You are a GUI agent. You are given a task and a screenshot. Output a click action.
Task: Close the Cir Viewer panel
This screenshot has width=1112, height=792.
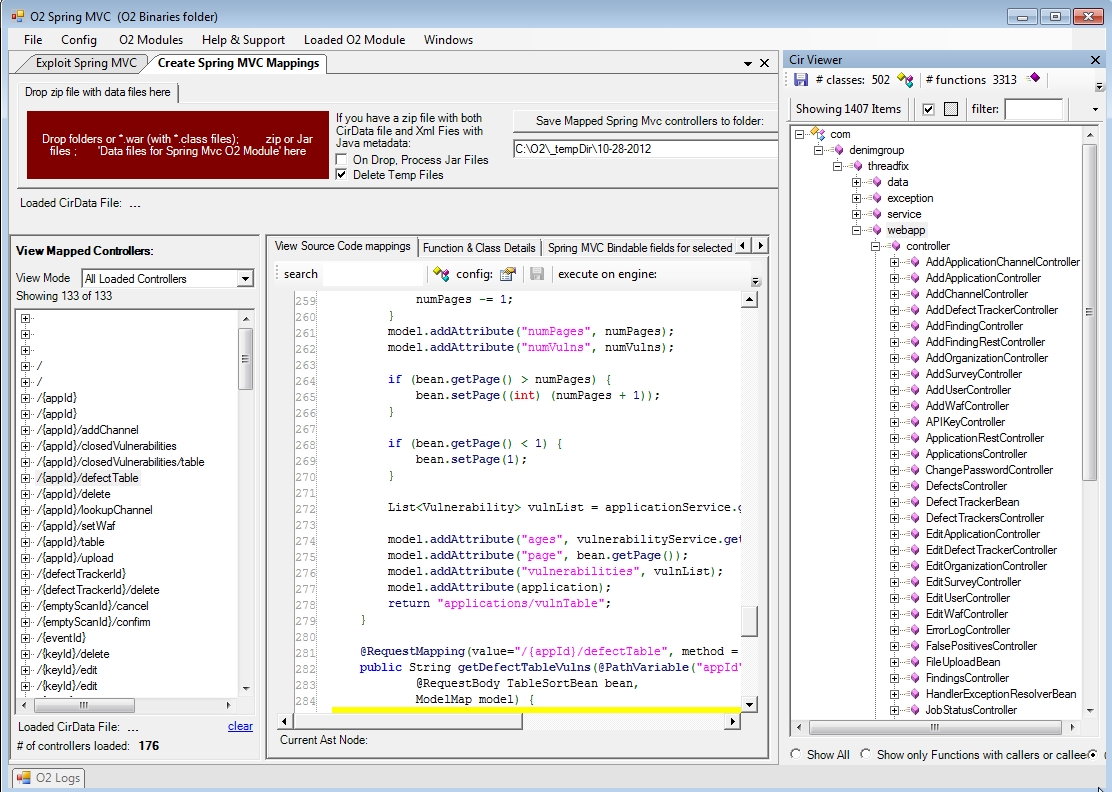coord(1095,60)
